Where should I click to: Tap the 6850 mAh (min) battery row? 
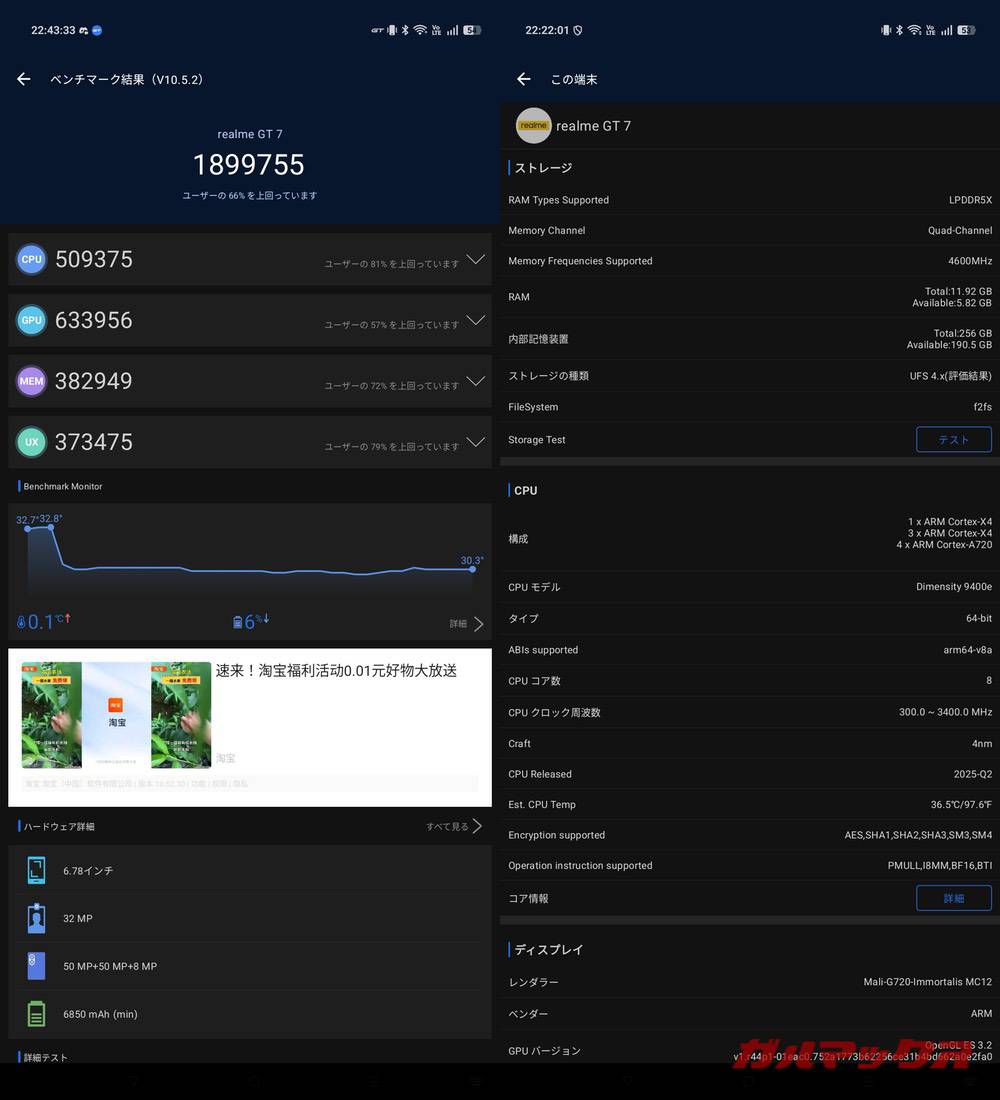point(250,1014)
